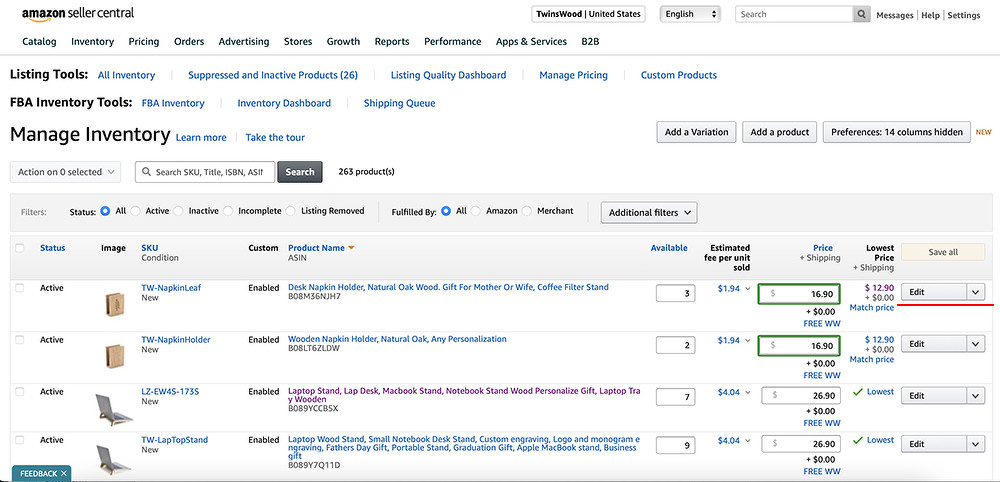Open the FBA Inventory link
This screenshot has height=482, width=1000.
click(x=173, y=103)
